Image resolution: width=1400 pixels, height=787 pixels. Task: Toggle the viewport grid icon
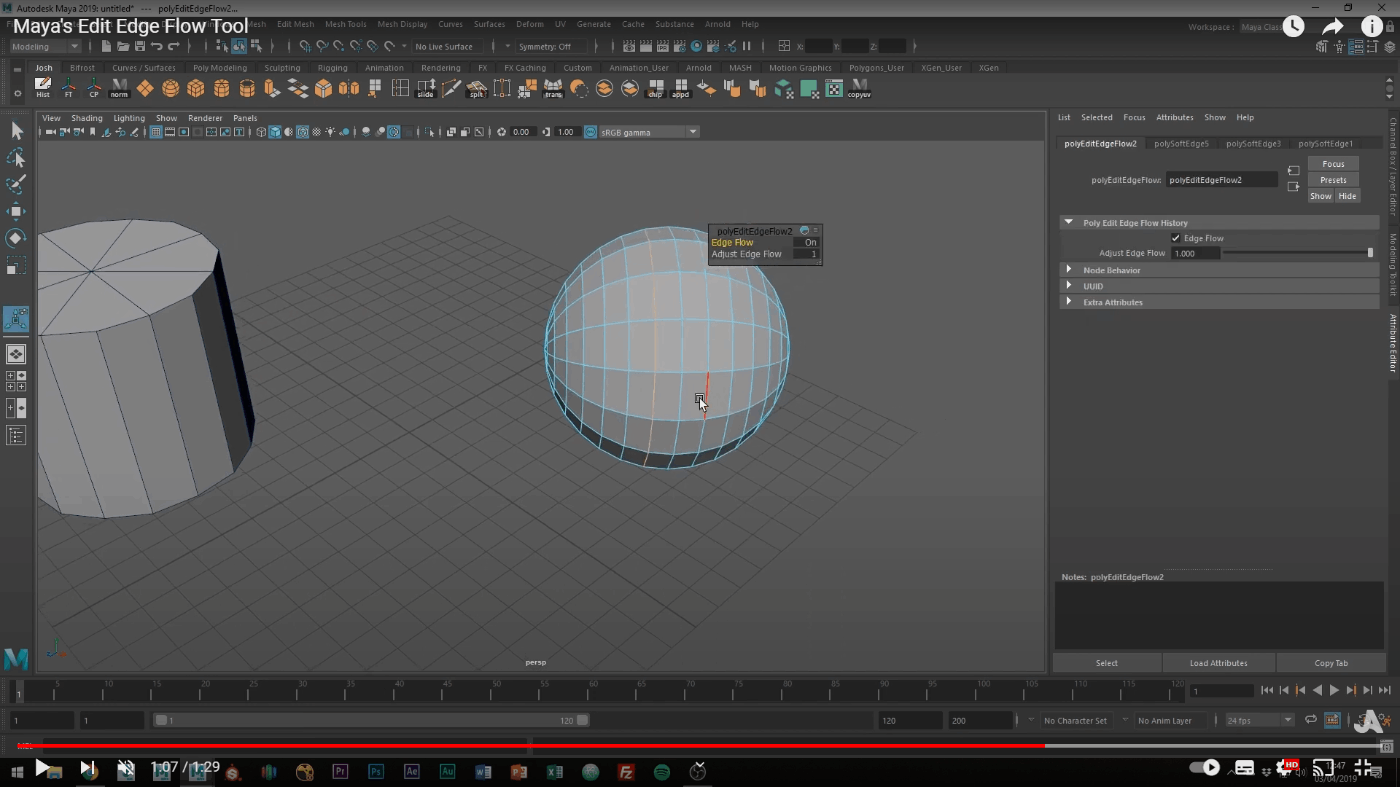click(x=156, y=132)
